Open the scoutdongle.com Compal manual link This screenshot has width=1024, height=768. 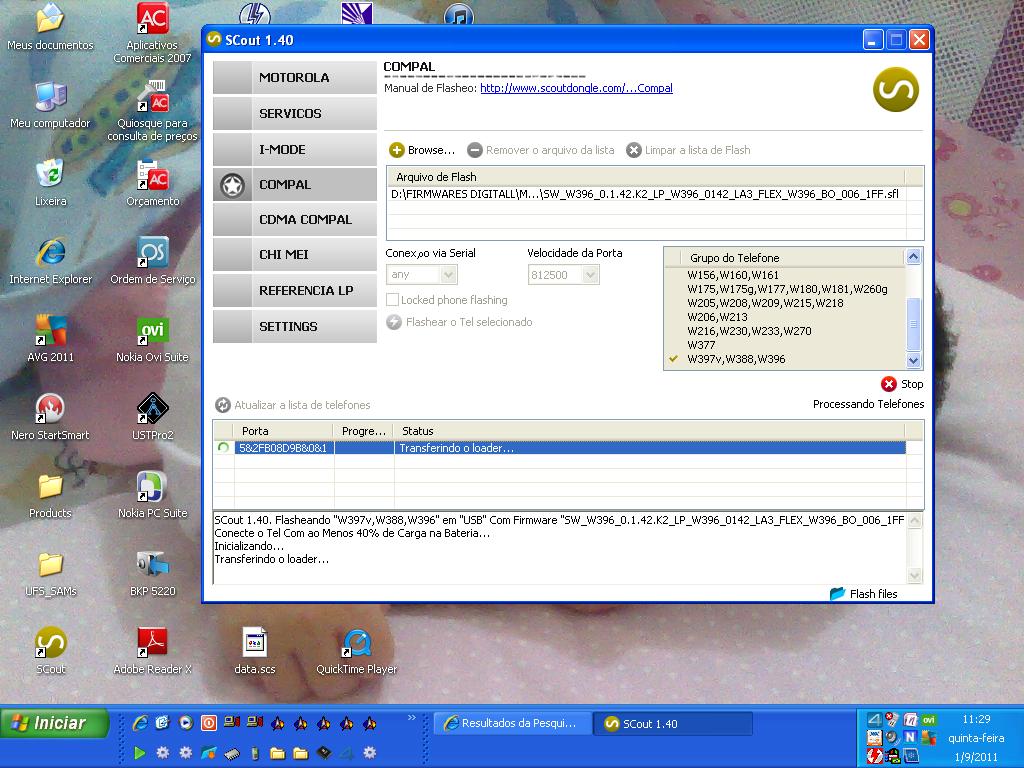576,88
